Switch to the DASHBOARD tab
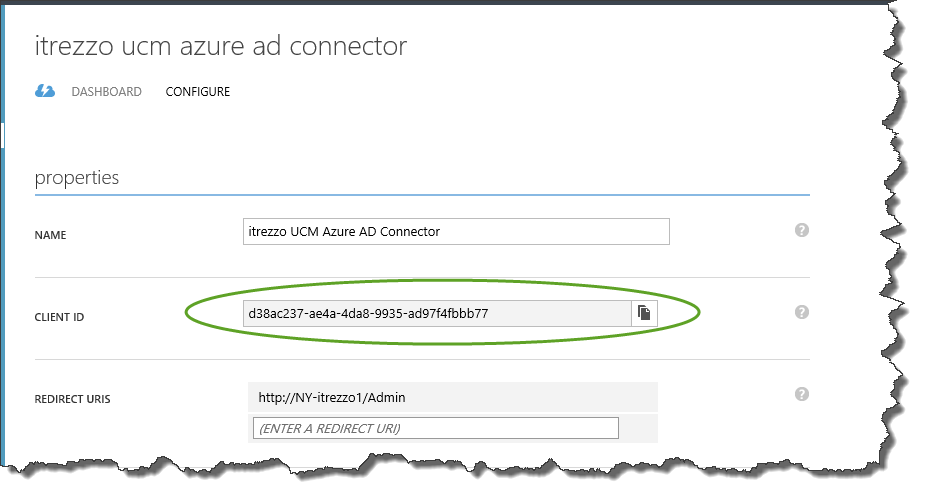The height and width of the screenshot is (499, 926). [106, 92]
